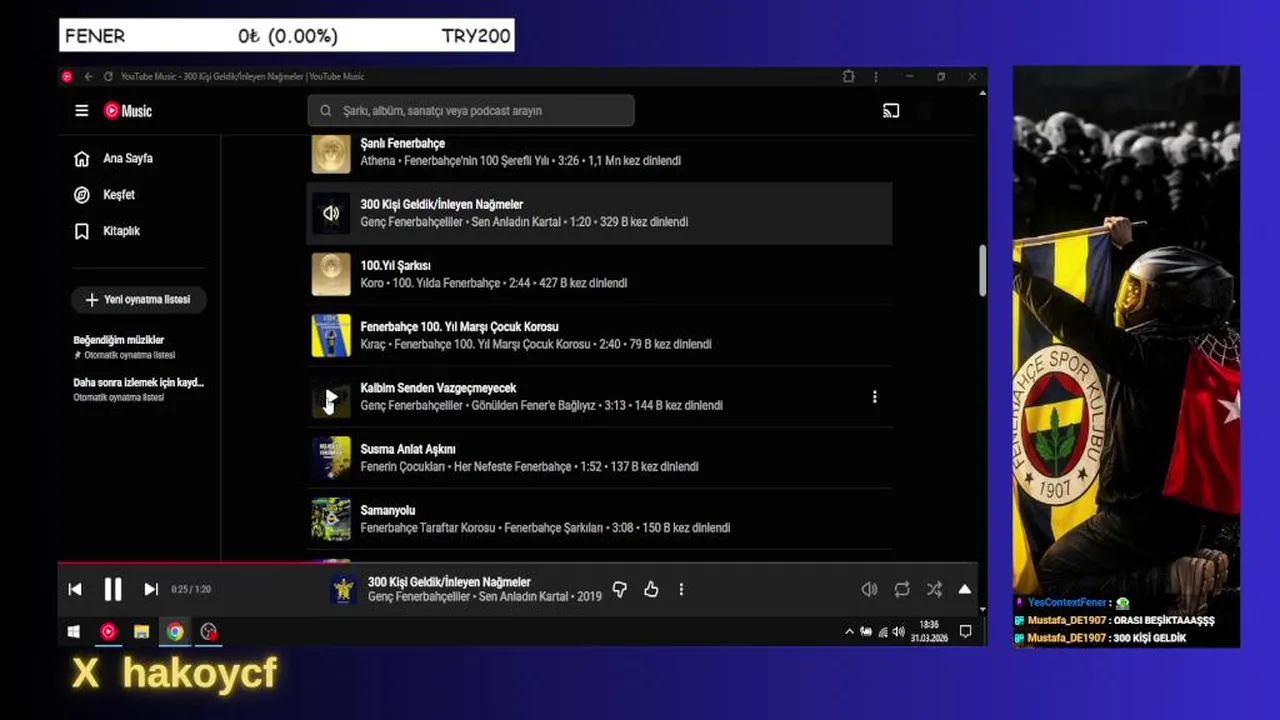This screenshot has height=720, width=1280.
Task: Open the player bar three-dot menu
Action: 681,590
